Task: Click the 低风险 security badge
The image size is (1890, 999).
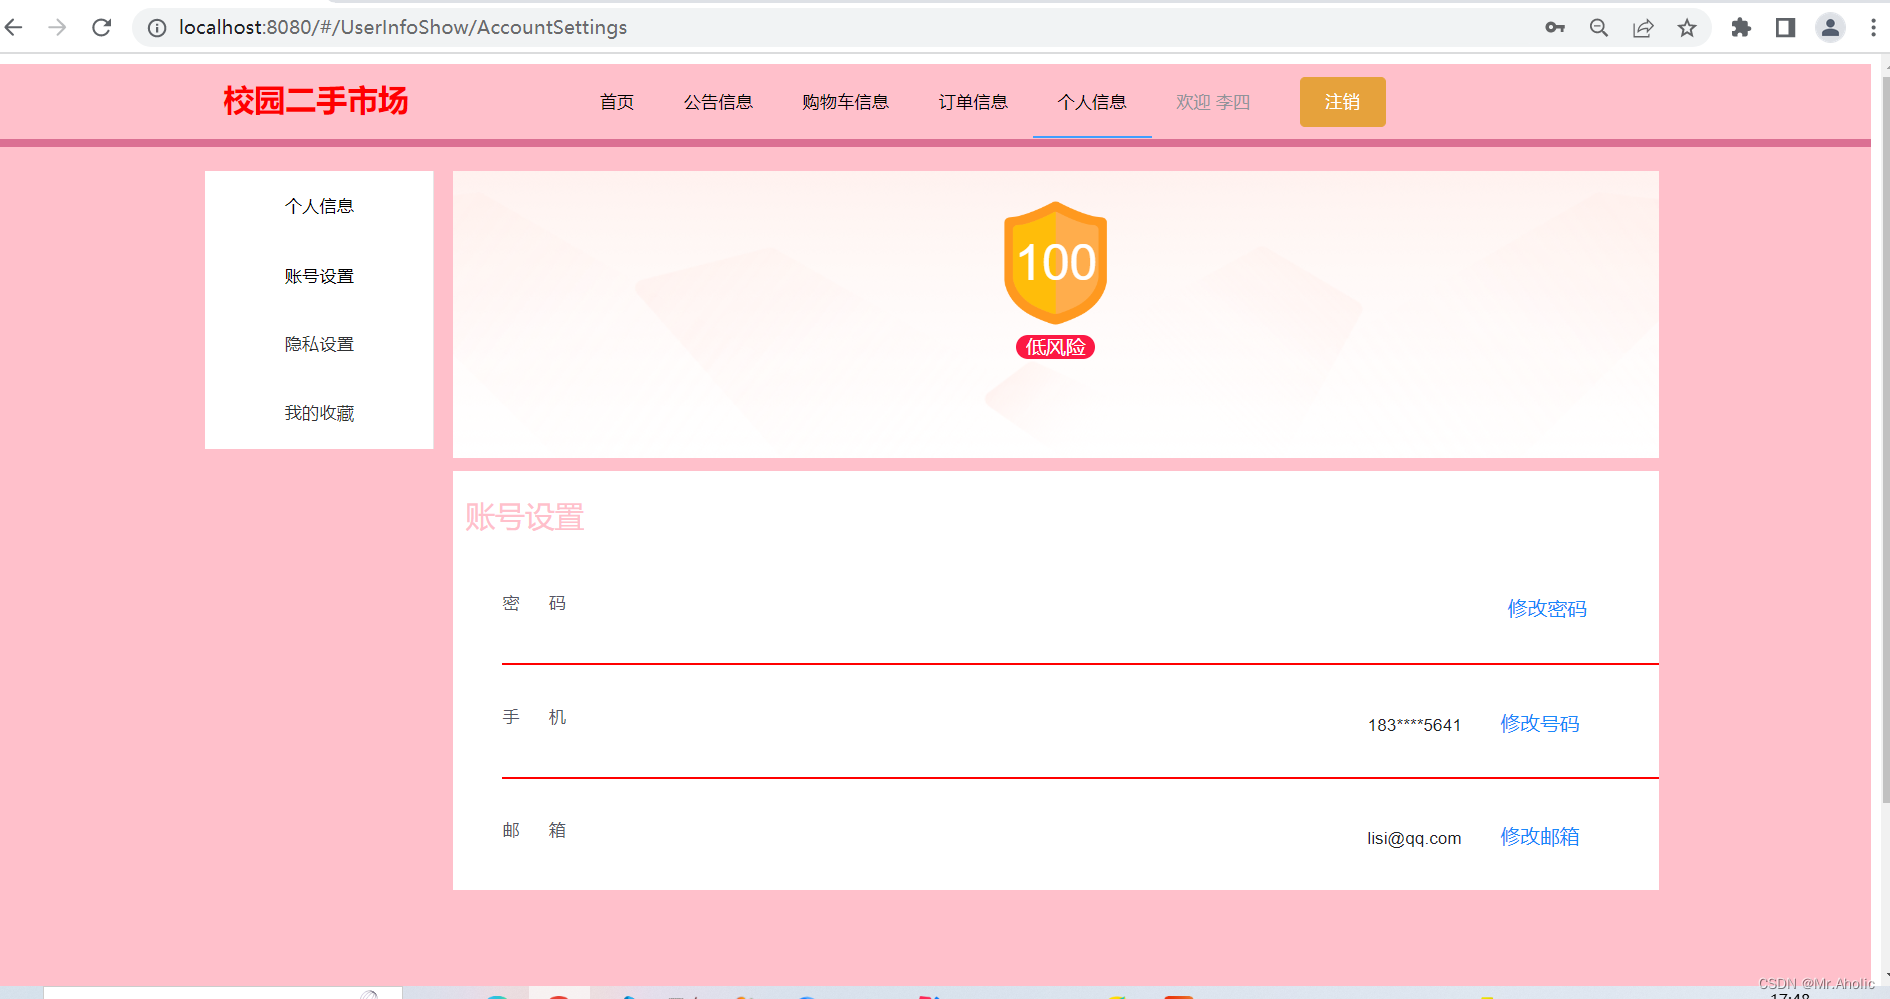Action: 1055,347
